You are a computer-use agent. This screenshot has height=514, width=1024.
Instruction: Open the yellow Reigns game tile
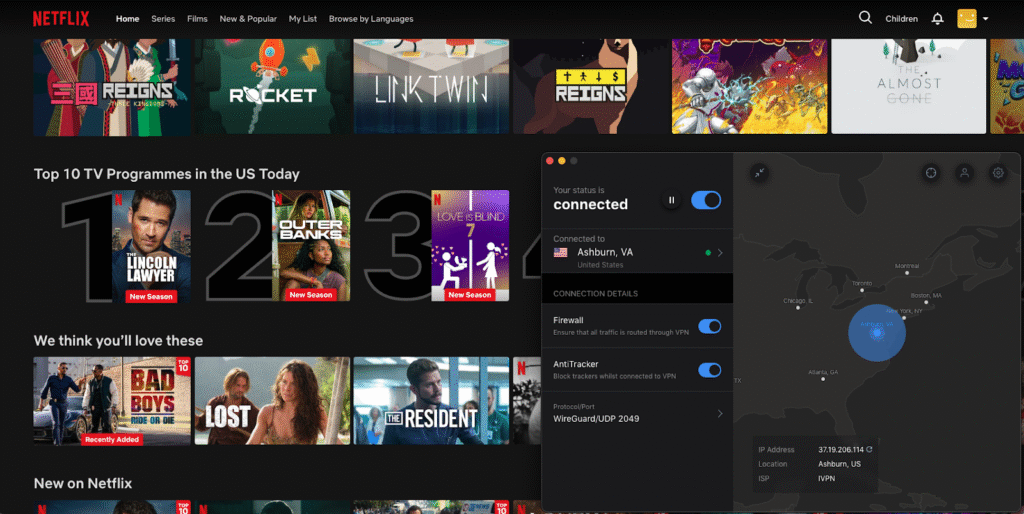(x=590, y=86)
